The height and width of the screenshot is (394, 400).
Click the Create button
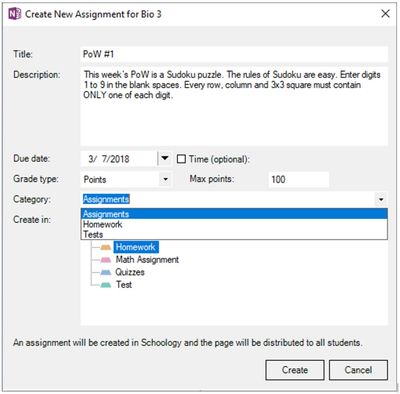[x=295, y=370]
